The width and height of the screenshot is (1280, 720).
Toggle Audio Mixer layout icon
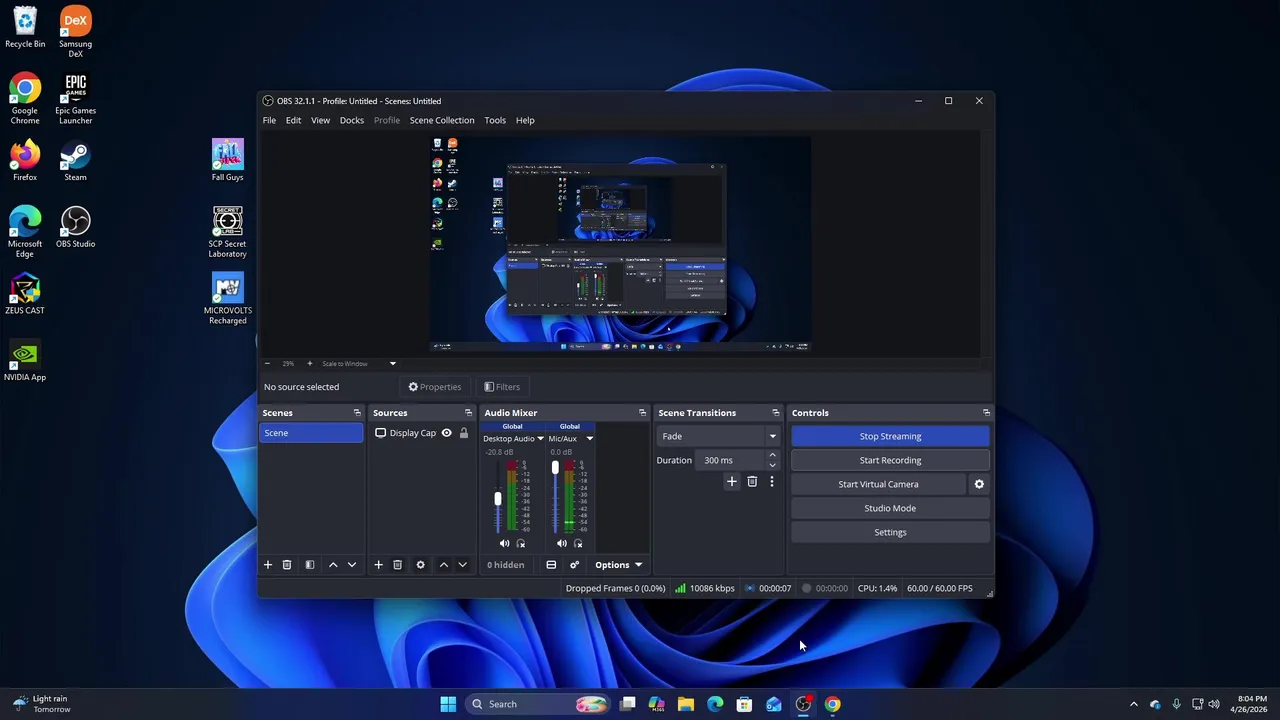(x=551, y=565)
